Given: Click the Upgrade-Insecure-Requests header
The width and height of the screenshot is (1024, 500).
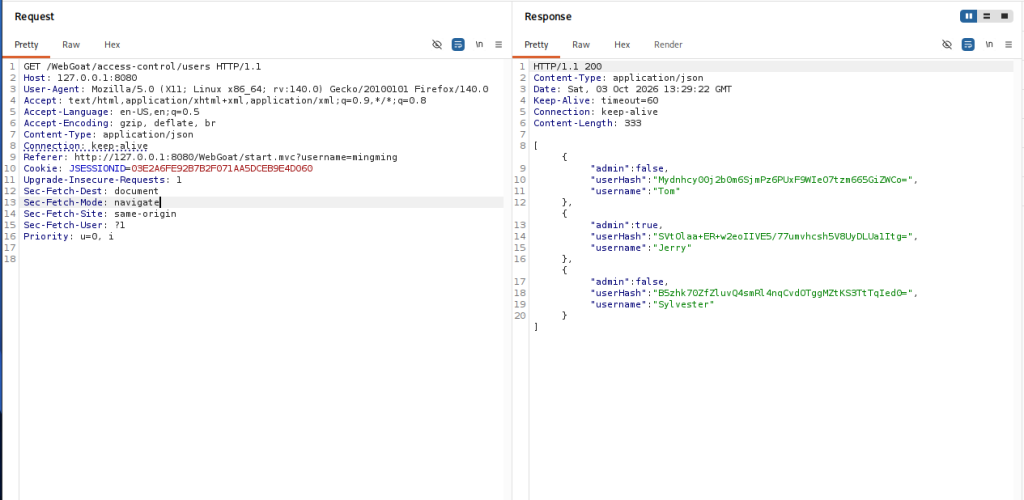Looking at the screenshot, I should pos(103,180).
